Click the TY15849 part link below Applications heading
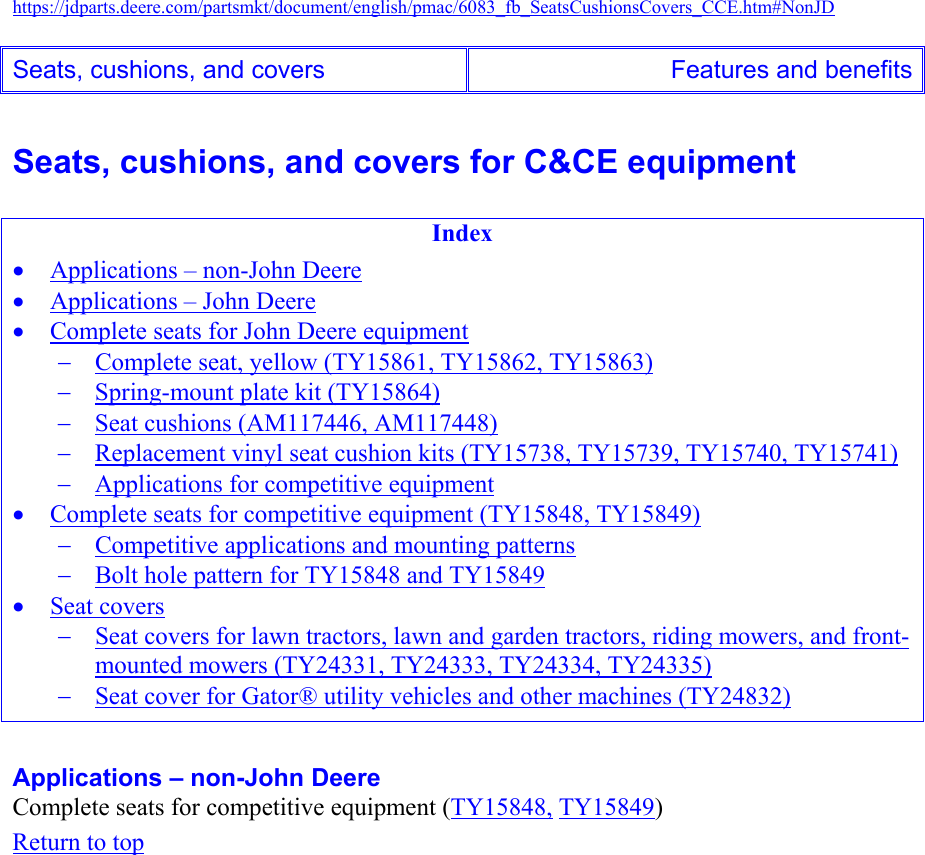Image resolution: width=925 pixels, height=855 pixels. click(x=606, y=808)
